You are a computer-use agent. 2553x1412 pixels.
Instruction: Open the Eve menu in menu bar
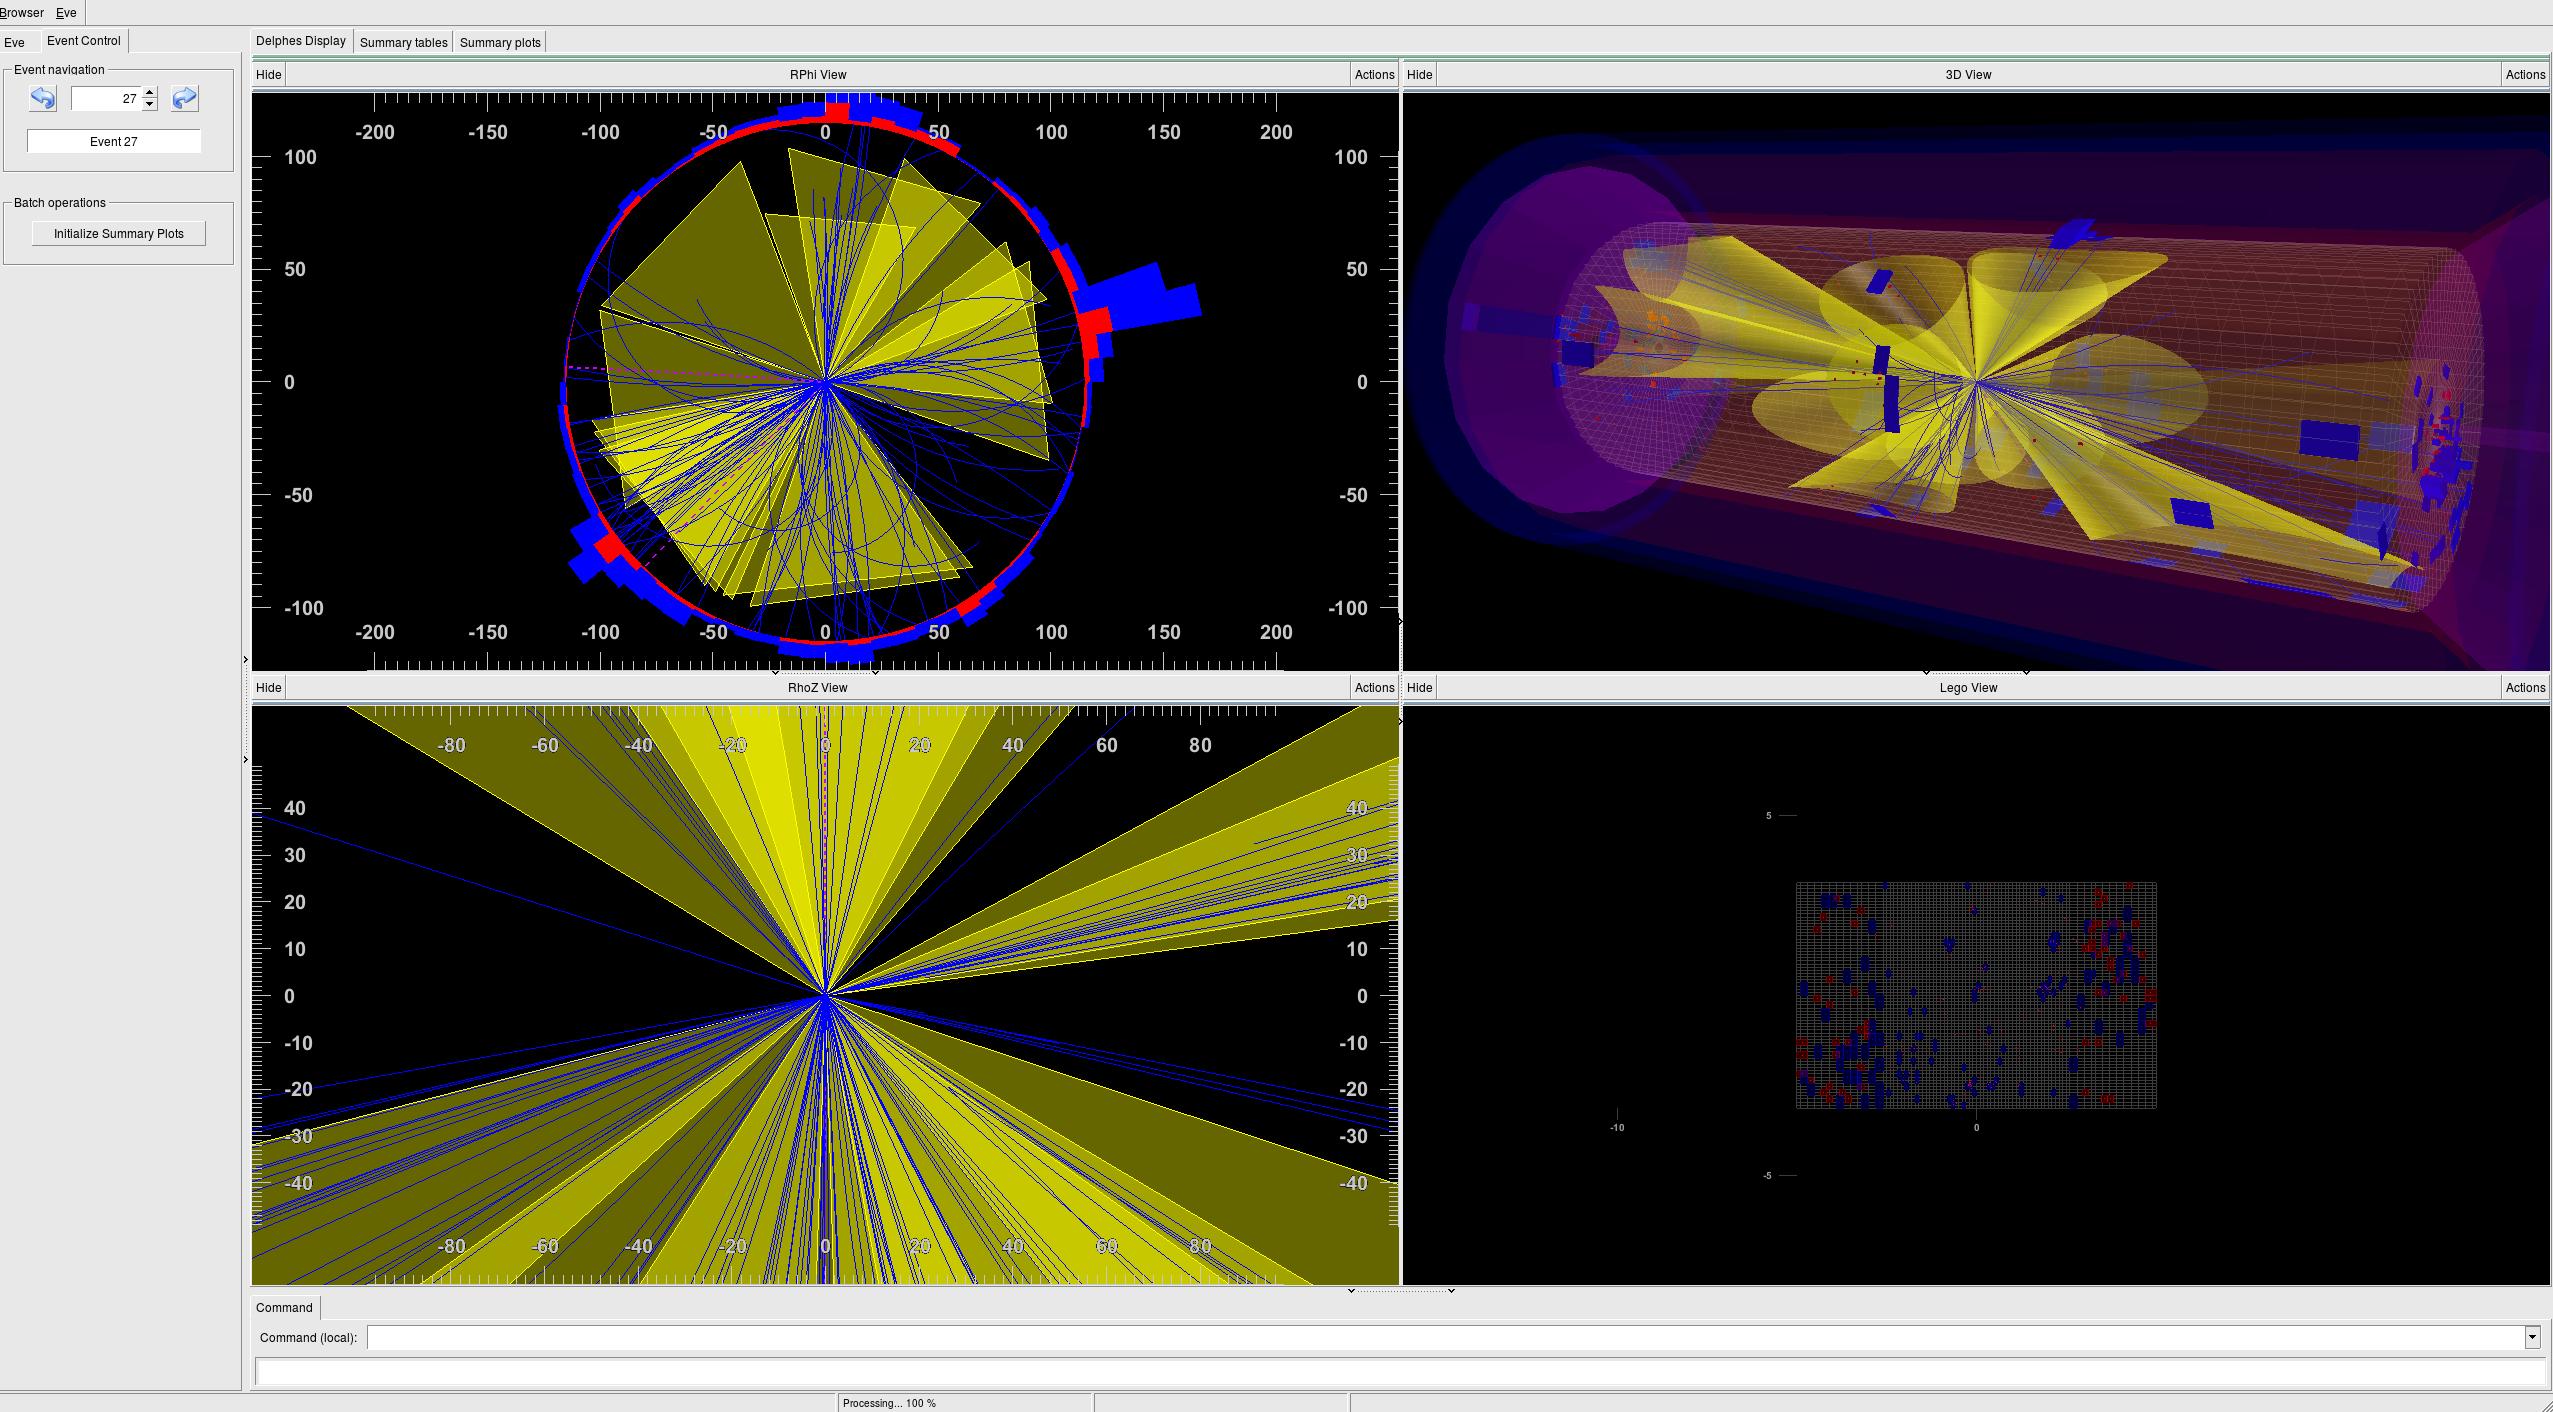click(66, 12)
